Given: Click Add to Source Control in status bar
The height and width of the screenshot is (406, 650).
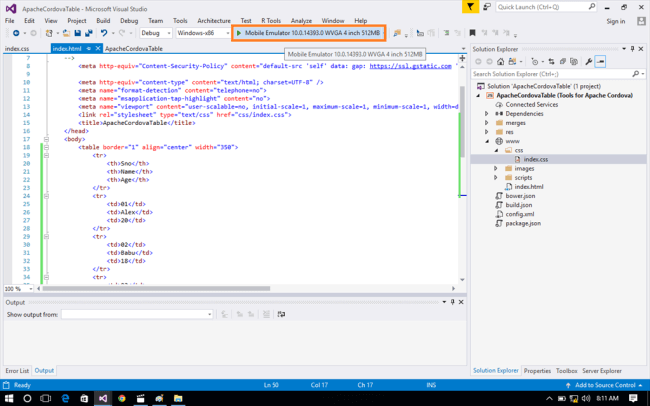Looking at the screenshot, I should tap(604, 385).
